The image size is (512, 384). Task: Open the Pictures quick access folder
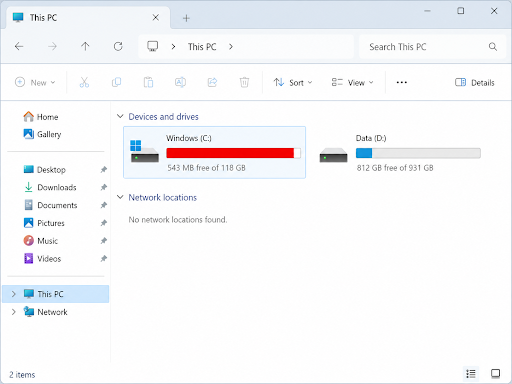[44, 223]
